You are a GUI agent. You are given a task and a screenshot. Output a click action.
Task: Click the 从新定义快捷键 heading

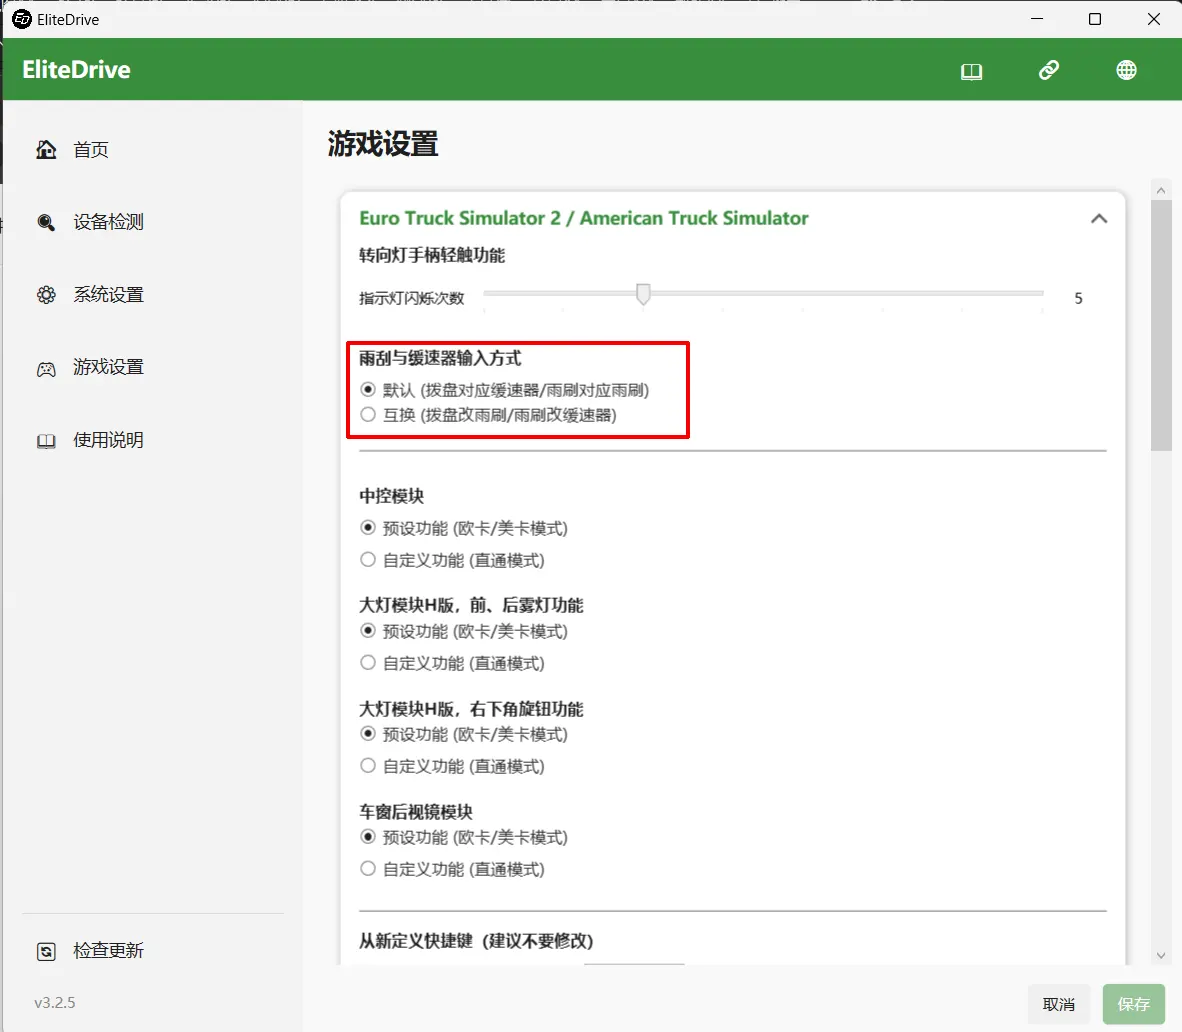pyautogui.click(x=476, y=941)
